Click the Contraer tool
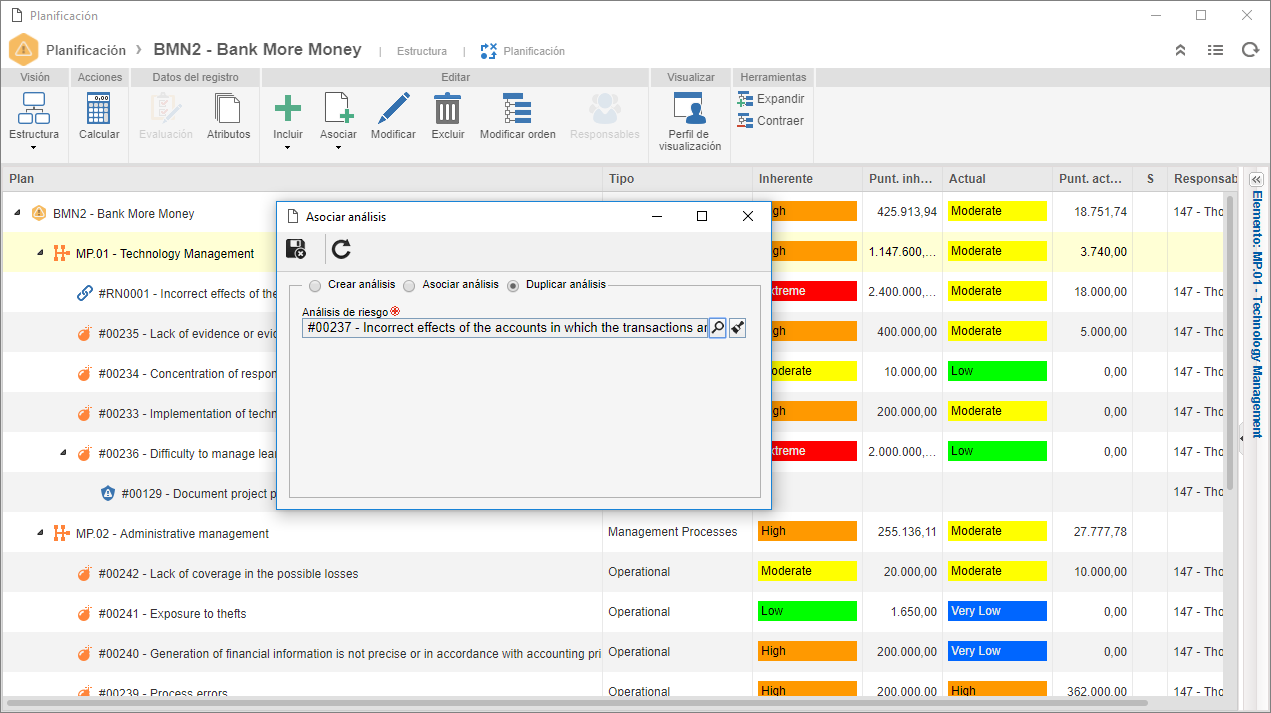 coord(770,121)
